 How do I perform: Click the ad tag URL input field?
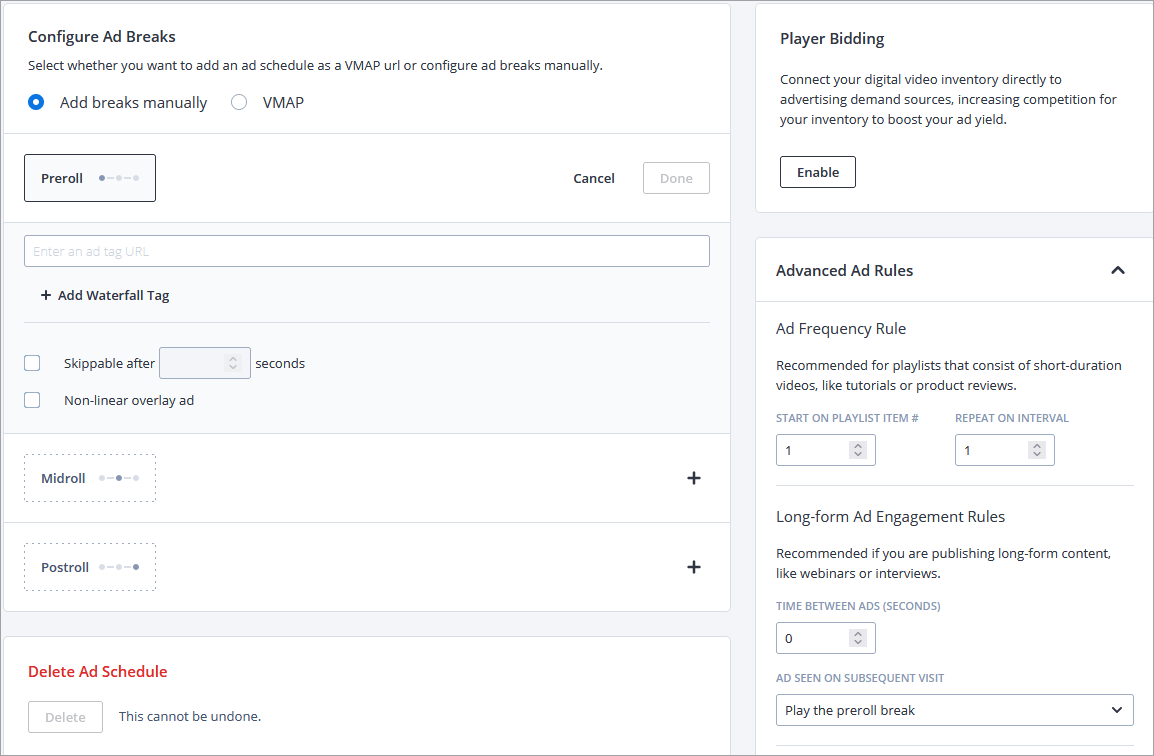click(x=366, y=251)
